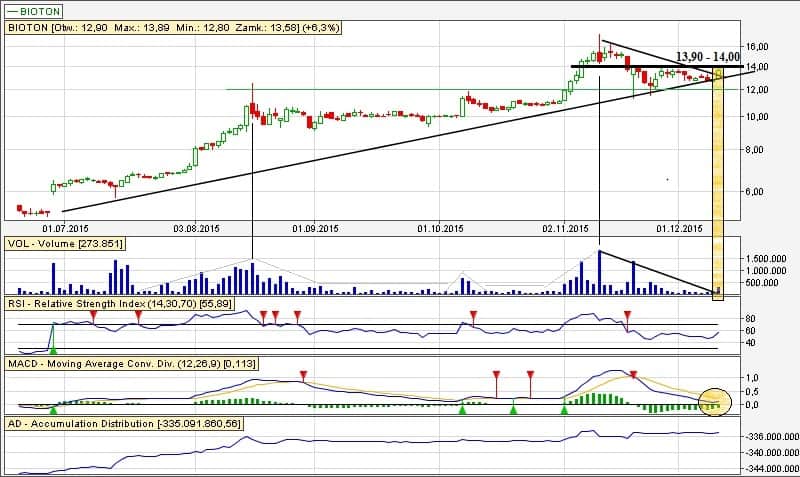Click the rightmost red sell marker in RSI
The image size is (800, 477).
coord(627,315)
